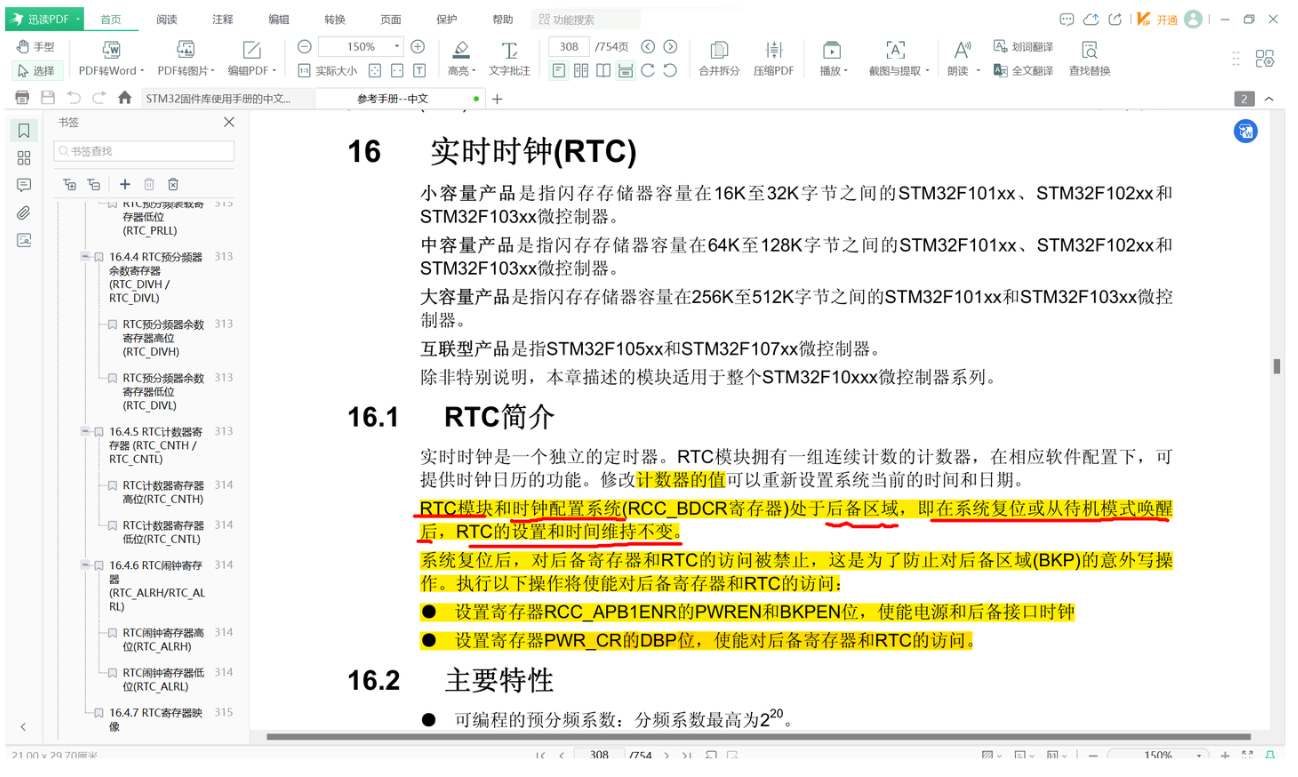1298x777 pixels.
Task: Enable 划词翻译 word translation
Action: tap(1023, 47)
